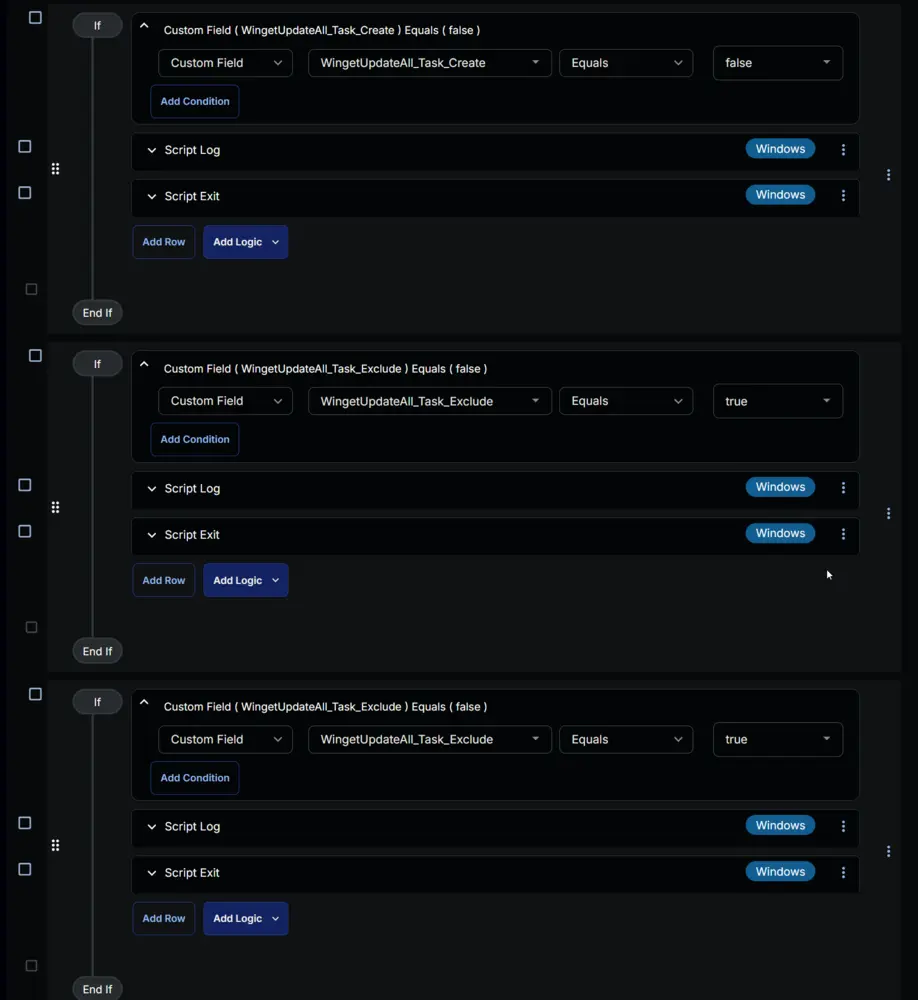918x1000 pixels.
Task: Open Script Log kebab menu in middle If block
Action: pyautogui.click(x=843, y=488)
